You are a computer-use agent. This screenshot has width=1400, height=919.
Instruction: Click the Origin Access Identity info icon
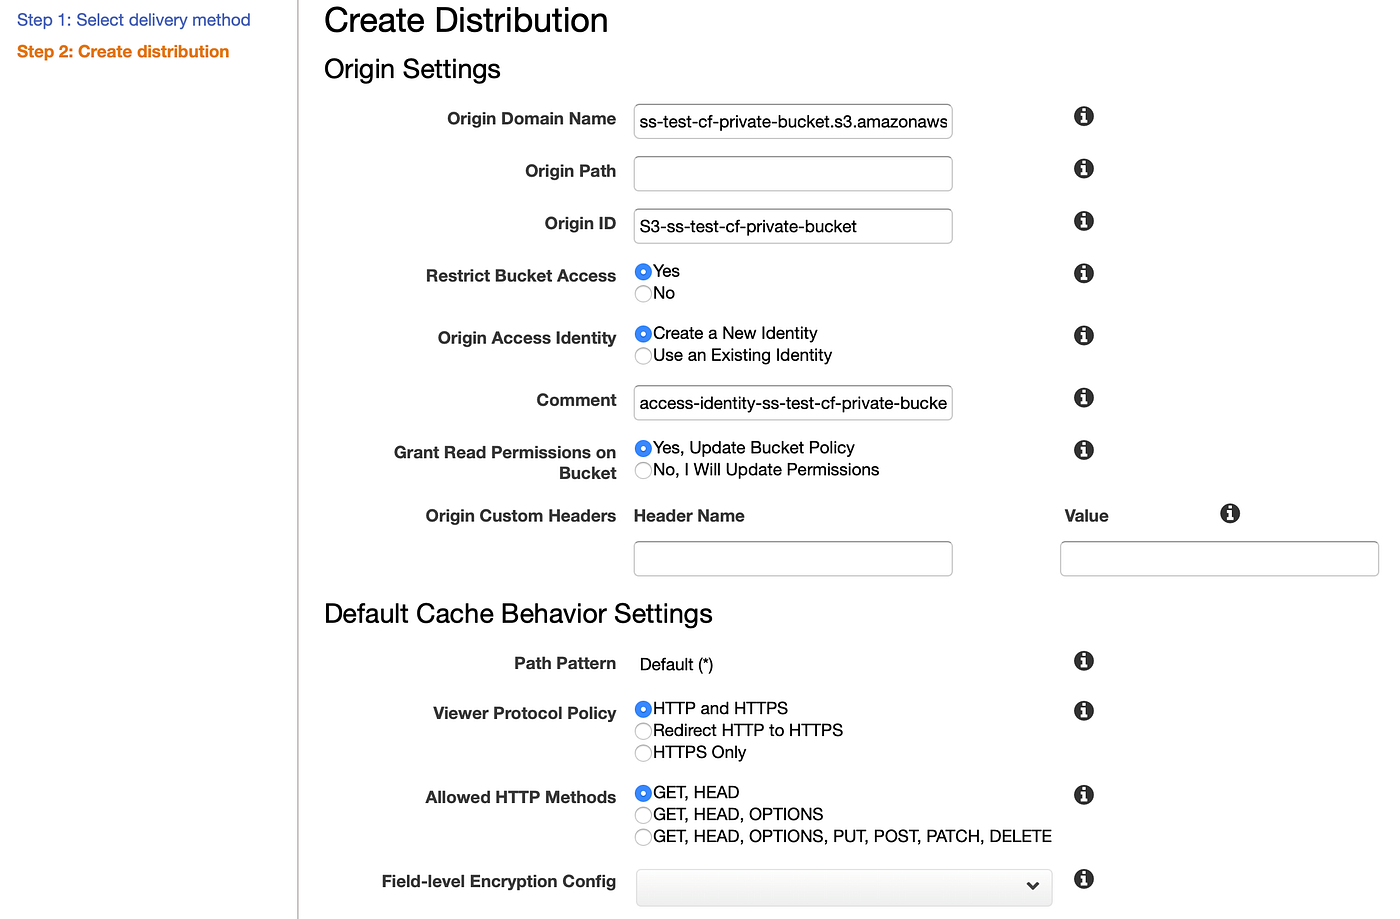tap(1083, 335)
